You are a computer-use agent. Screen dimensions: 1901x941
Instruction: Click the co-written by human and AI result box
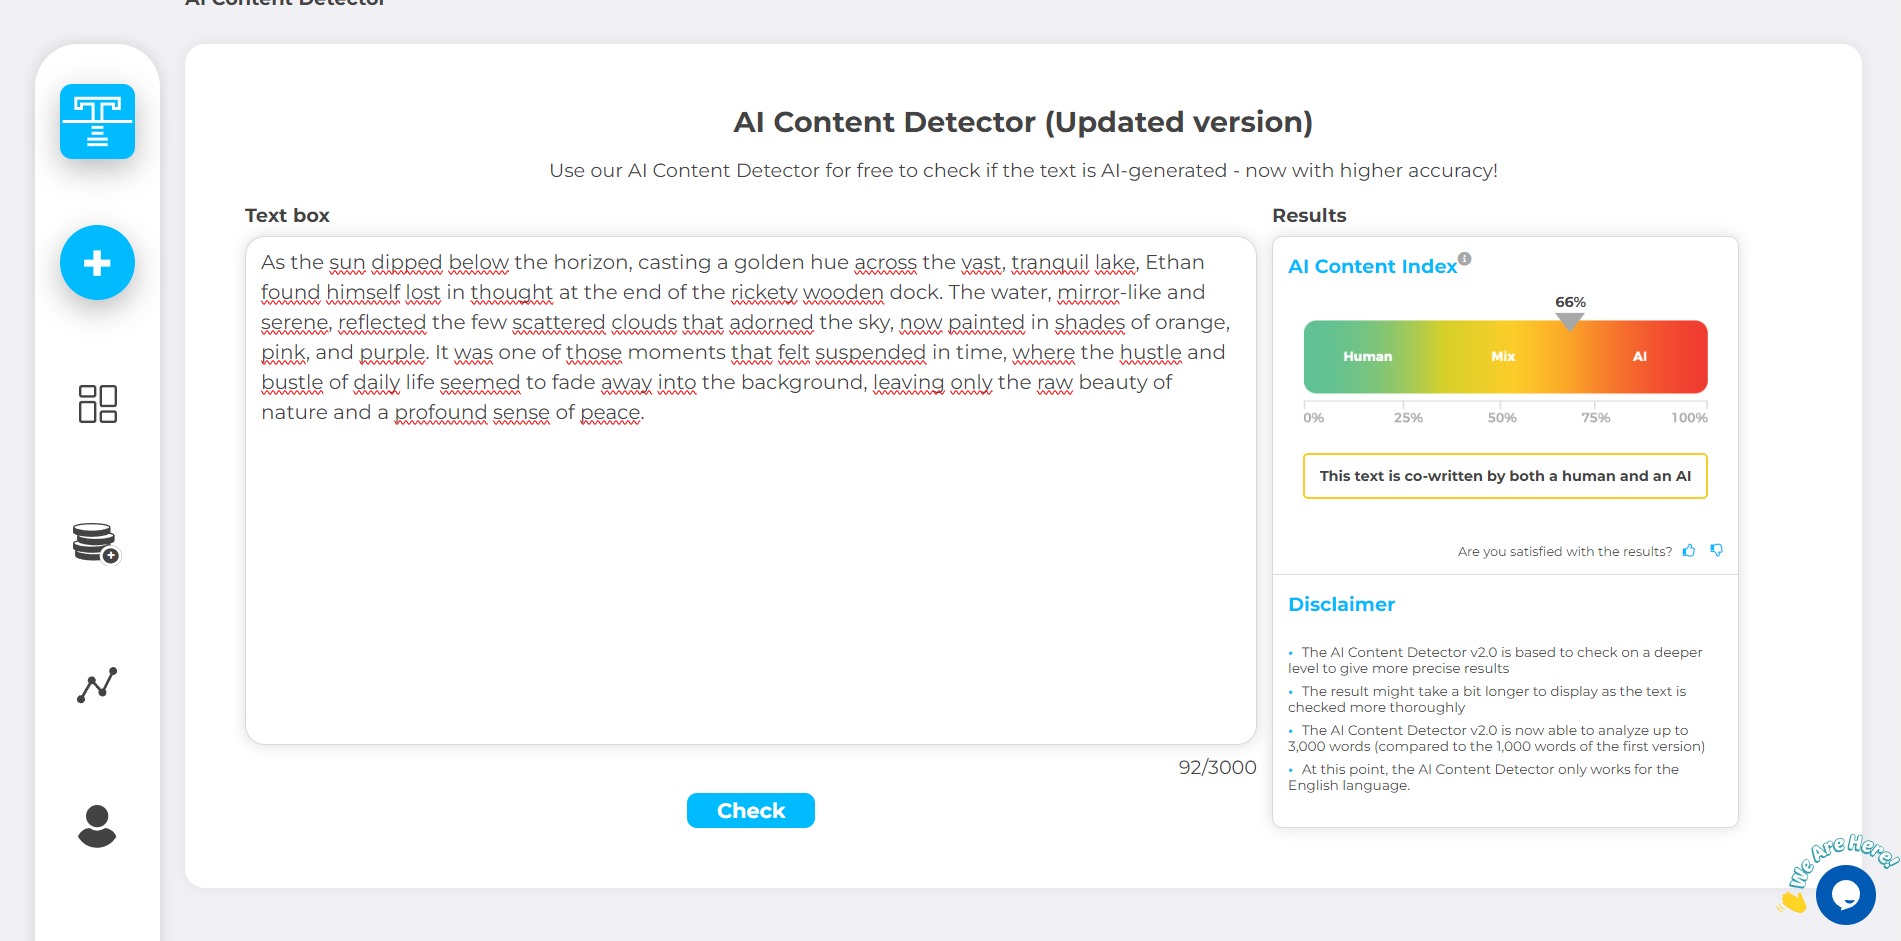1505,476
